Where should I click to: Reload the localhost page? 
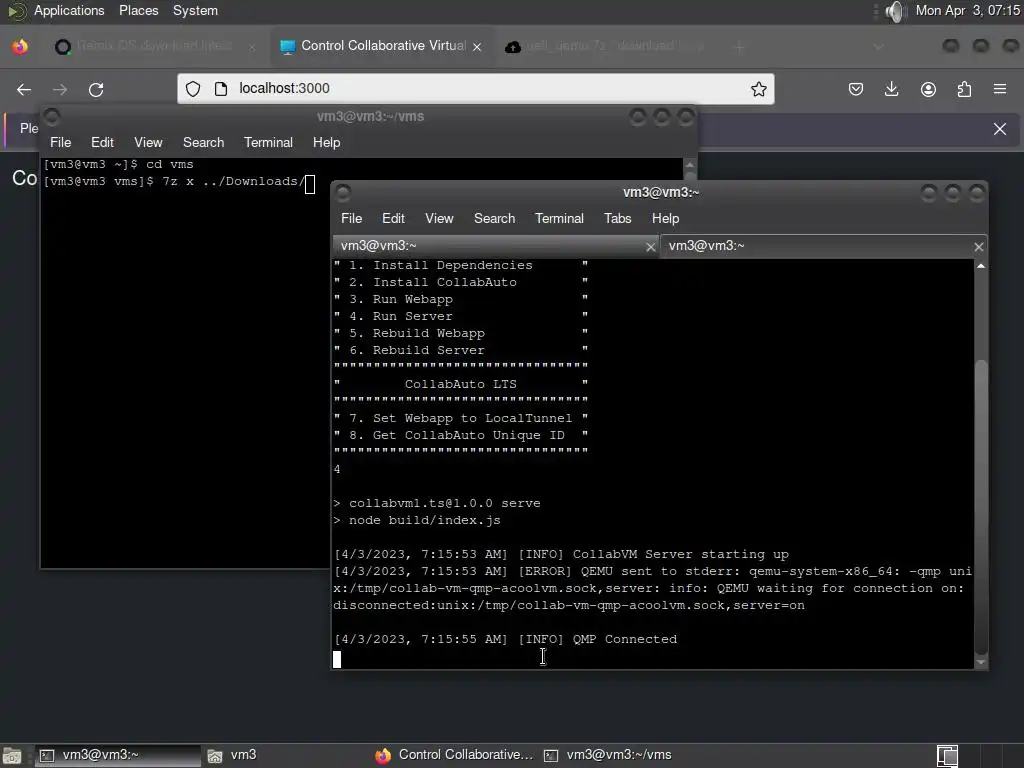tap(96, 89)
